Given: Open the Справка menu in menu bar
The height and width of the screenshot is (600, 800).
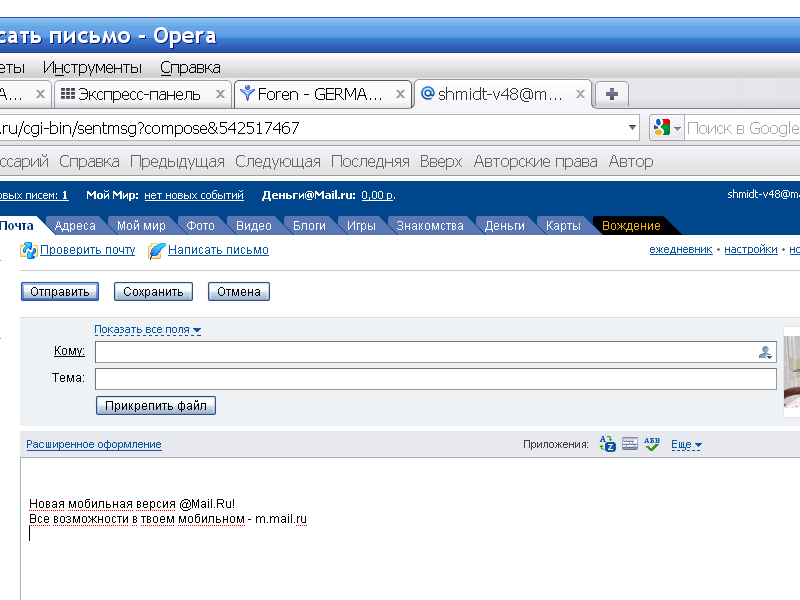Looking at the screenshot, I should (190, 67).
